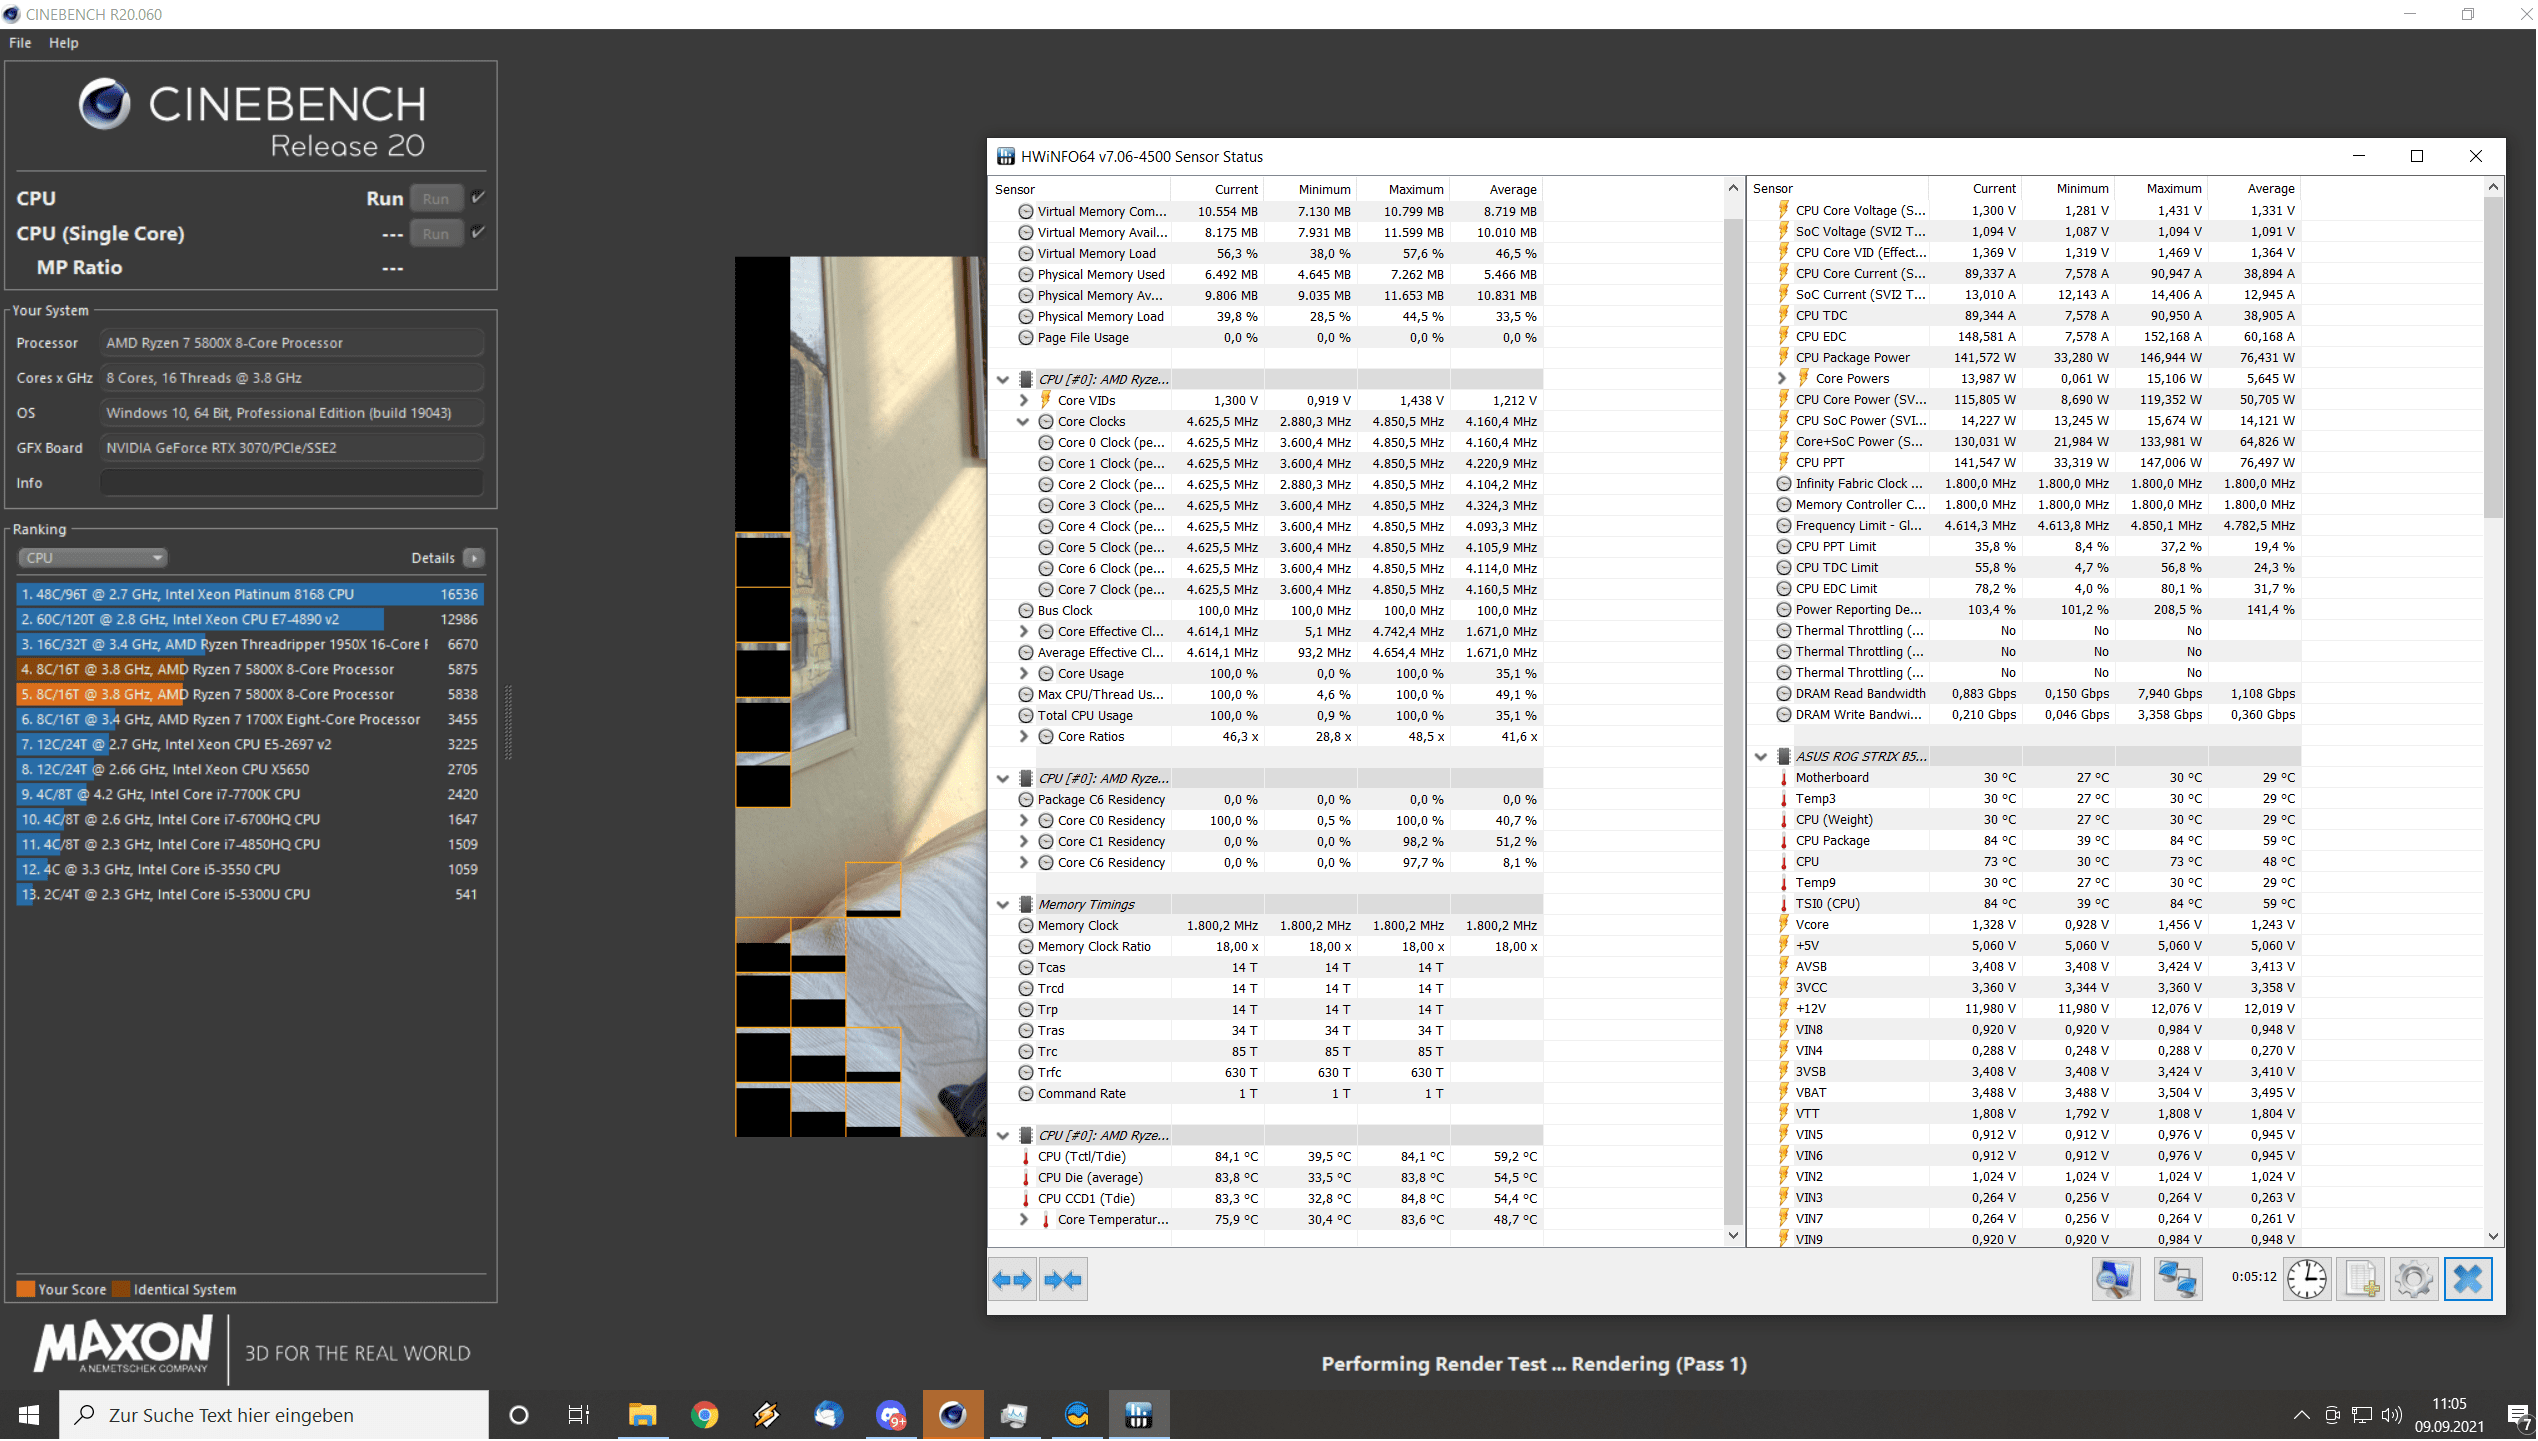Expand the Core Temperatur... row
This screenshot has width=2538, height=1441.
pos(1023,1220)
